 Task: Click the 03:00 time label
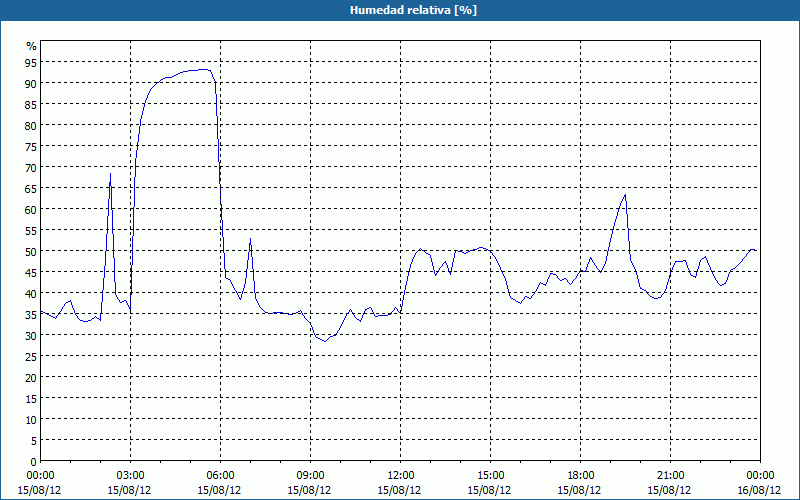130,476
